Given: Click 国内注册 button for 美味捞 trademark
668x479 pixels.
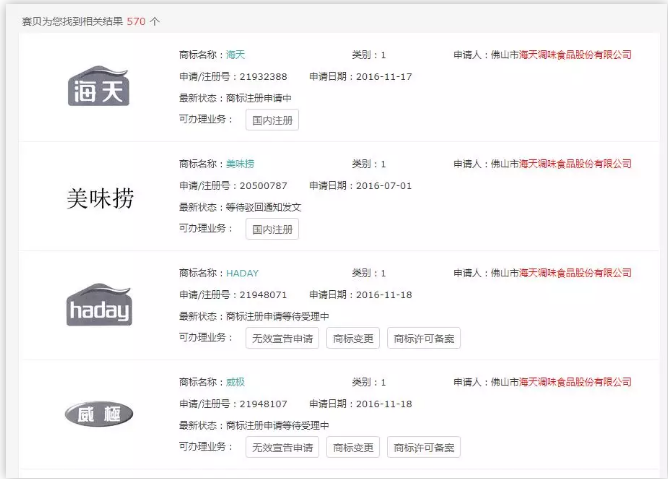Looking at the screenshot, I should [x=272, y=229].
